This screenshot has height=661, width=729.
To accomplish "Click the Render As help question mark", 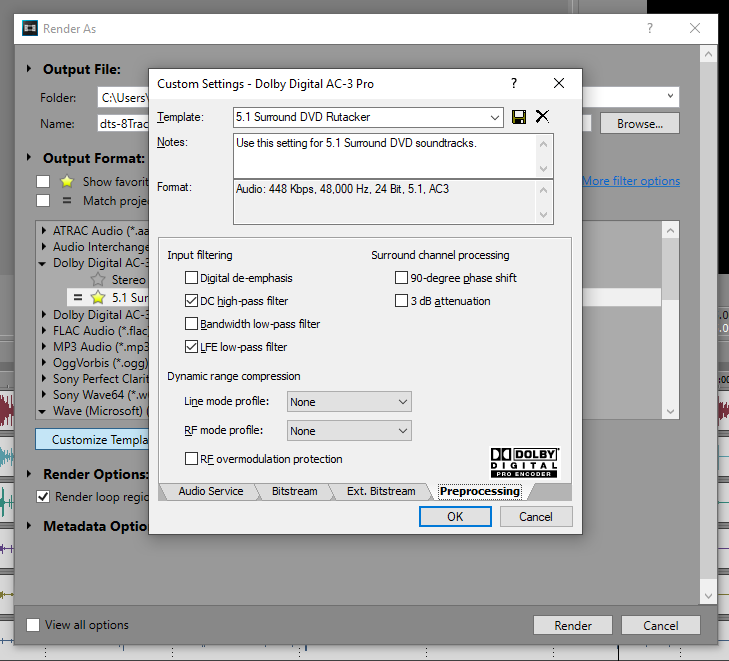I will click(649, 28).
